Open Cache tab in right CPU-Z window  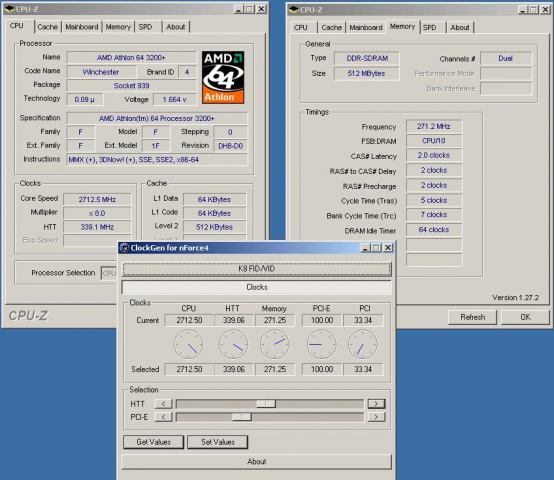point(331,28)
